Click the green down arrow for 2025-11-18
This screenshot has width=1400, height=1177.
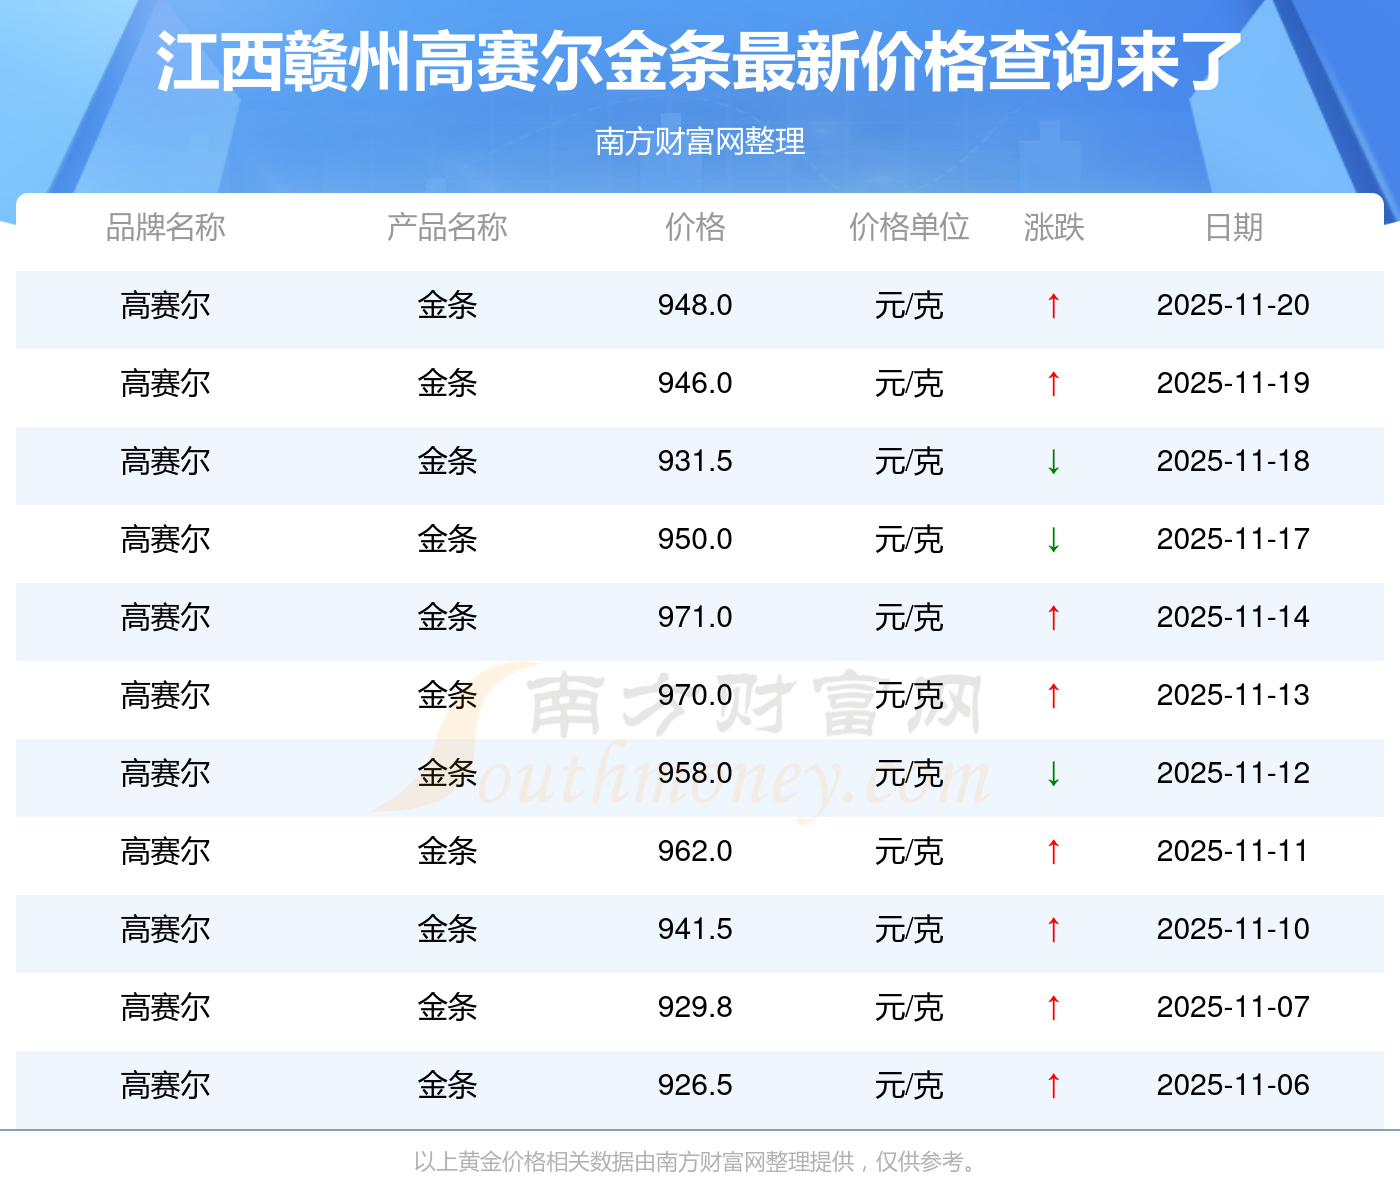pyautogui.click(x=1053, y=461)
